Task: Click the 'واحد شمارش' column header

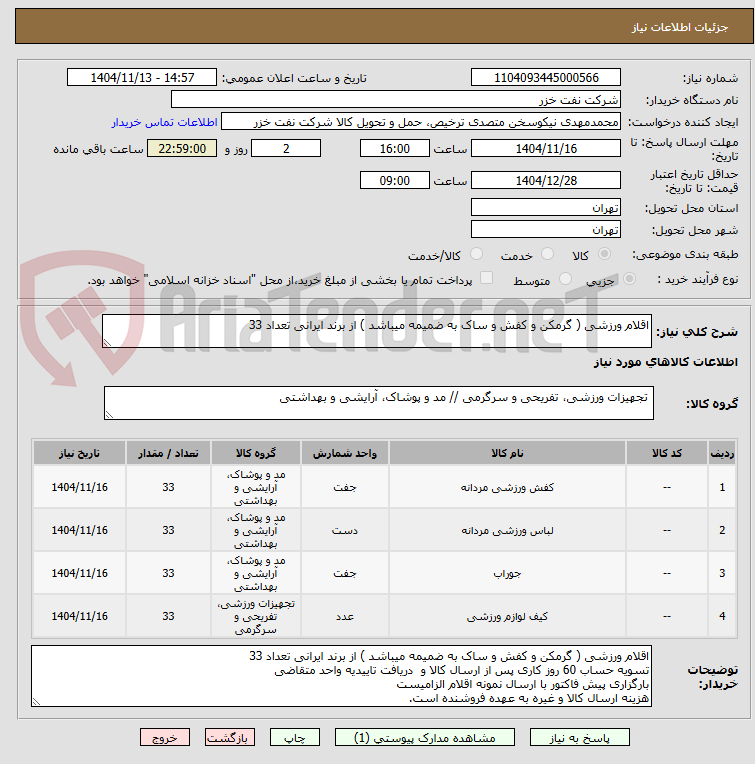Action: (345, 453)
